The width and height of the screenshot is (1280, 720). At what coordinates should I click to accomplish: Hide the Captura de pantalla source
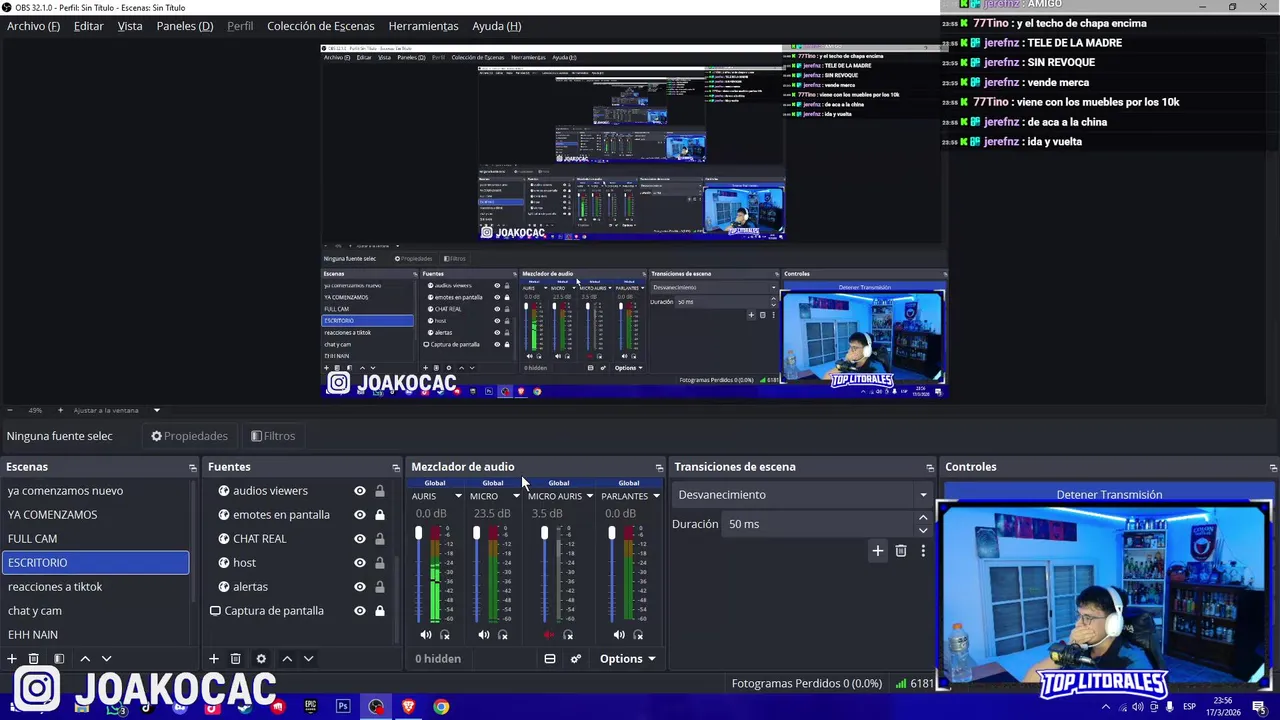pos(360,611)
